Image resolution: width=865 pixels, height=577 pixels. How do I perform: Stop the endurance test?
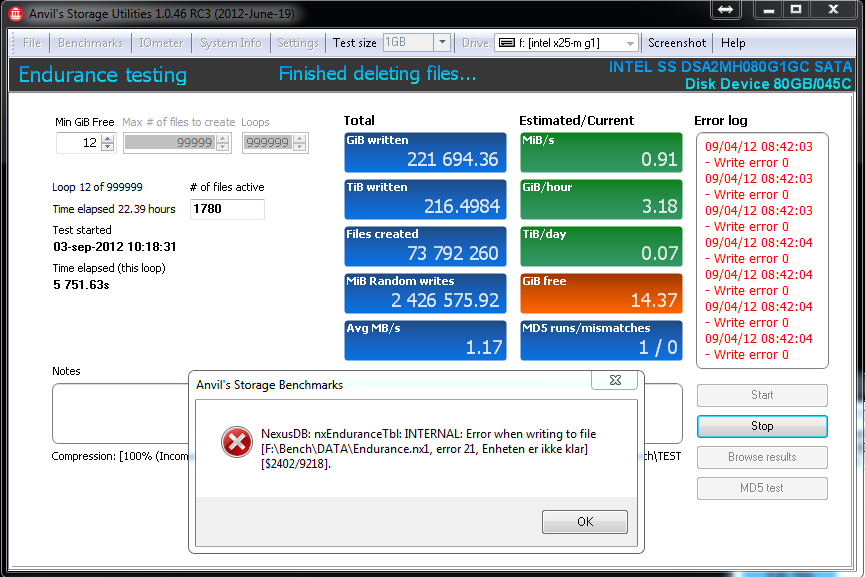[762, 426]
